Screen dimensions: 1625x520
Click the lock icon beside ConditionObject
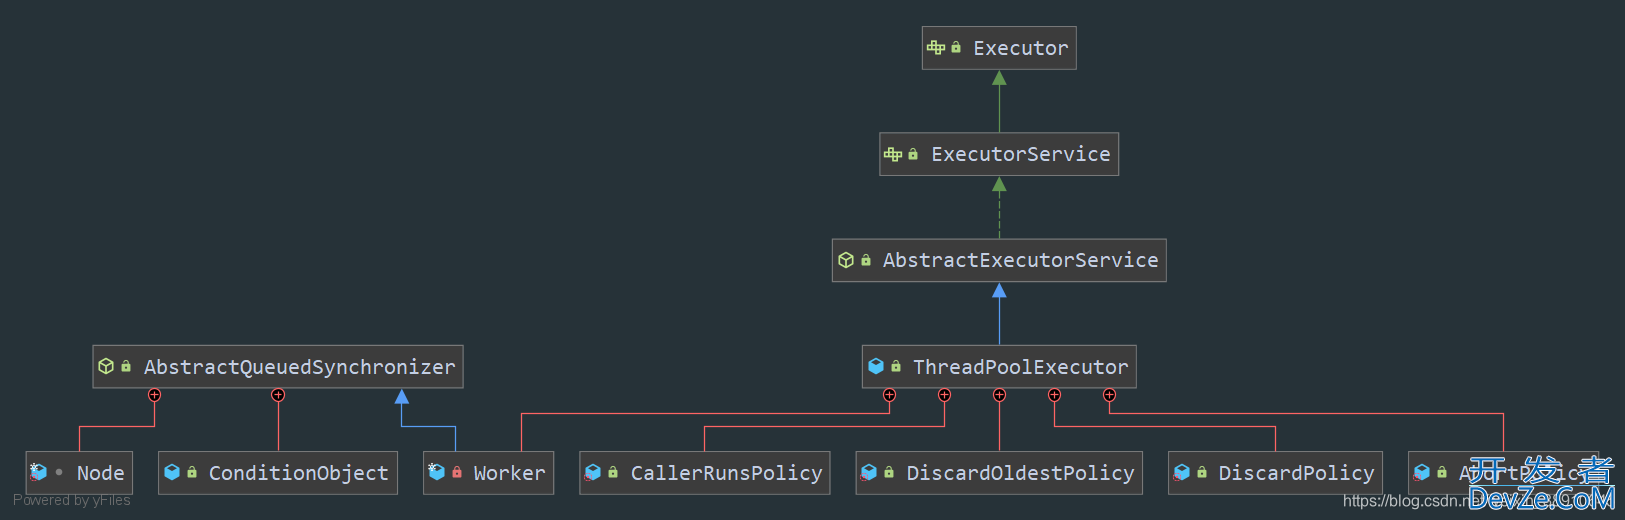click(x=192, y=472)
